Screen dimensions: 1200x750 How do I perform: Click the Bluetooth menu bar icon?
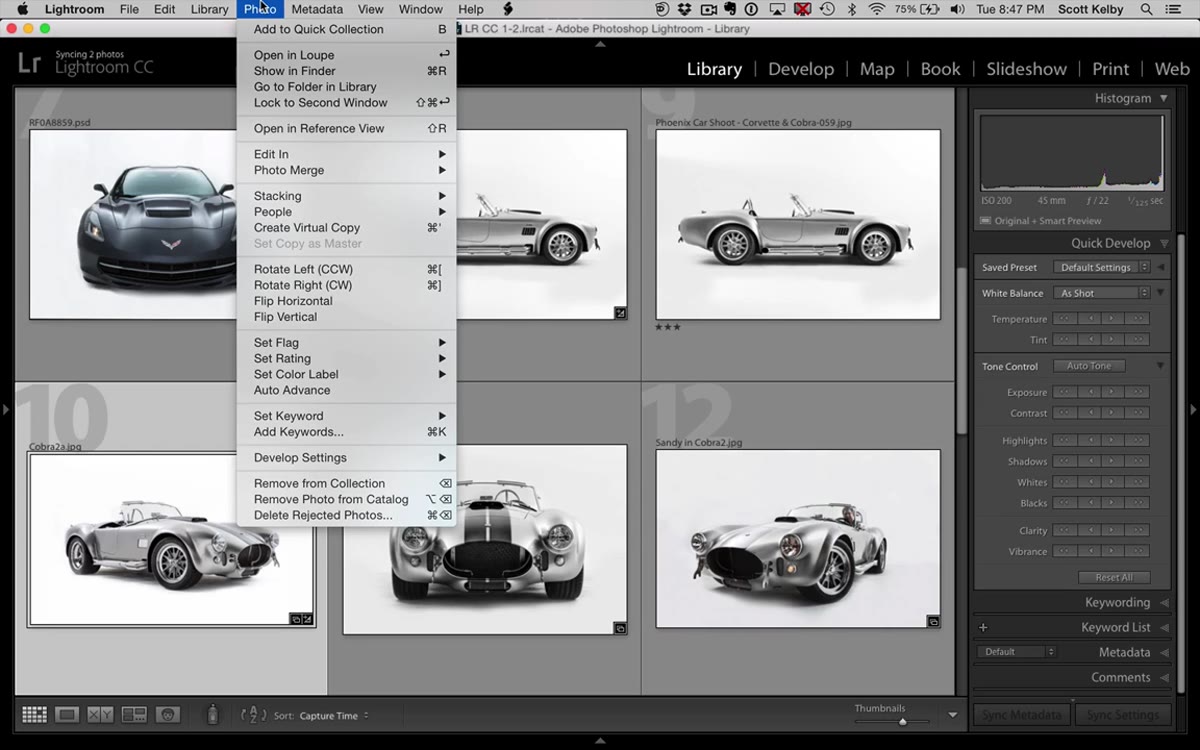pos(852,9)
